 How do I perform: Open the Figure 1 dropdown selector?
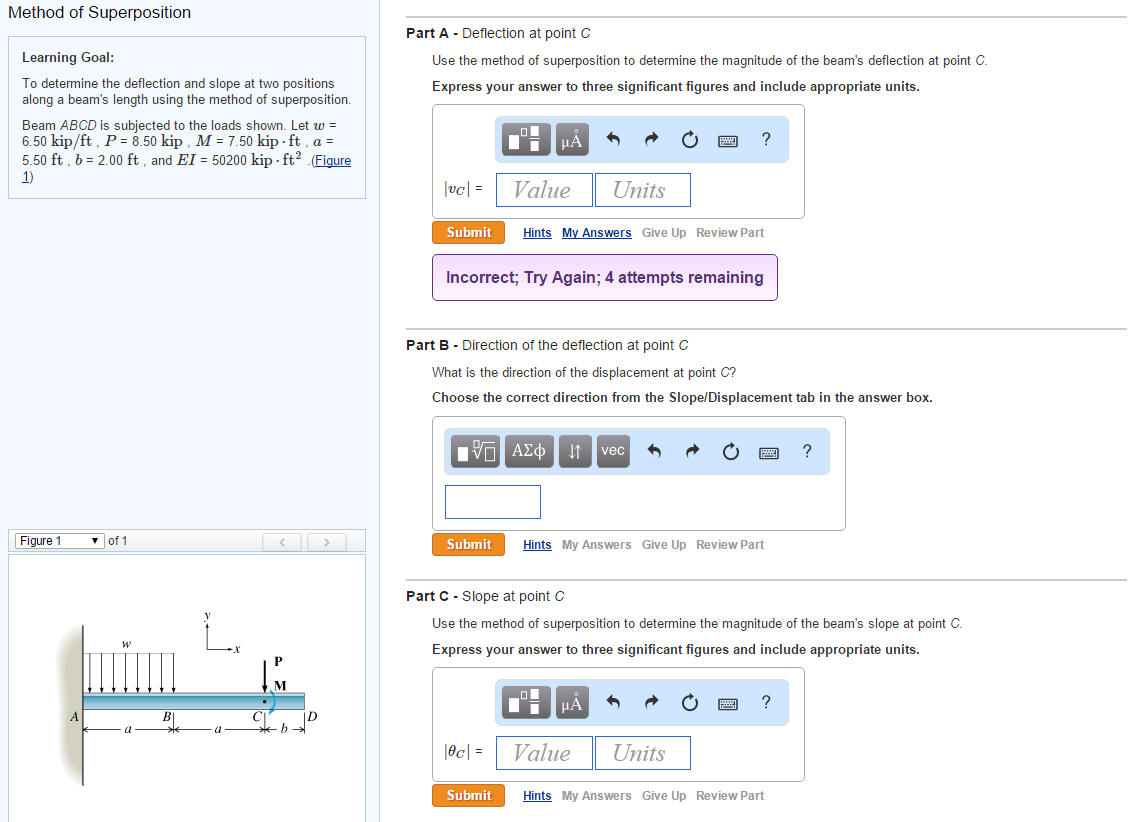pyautogui.click(x=58, y=541)
